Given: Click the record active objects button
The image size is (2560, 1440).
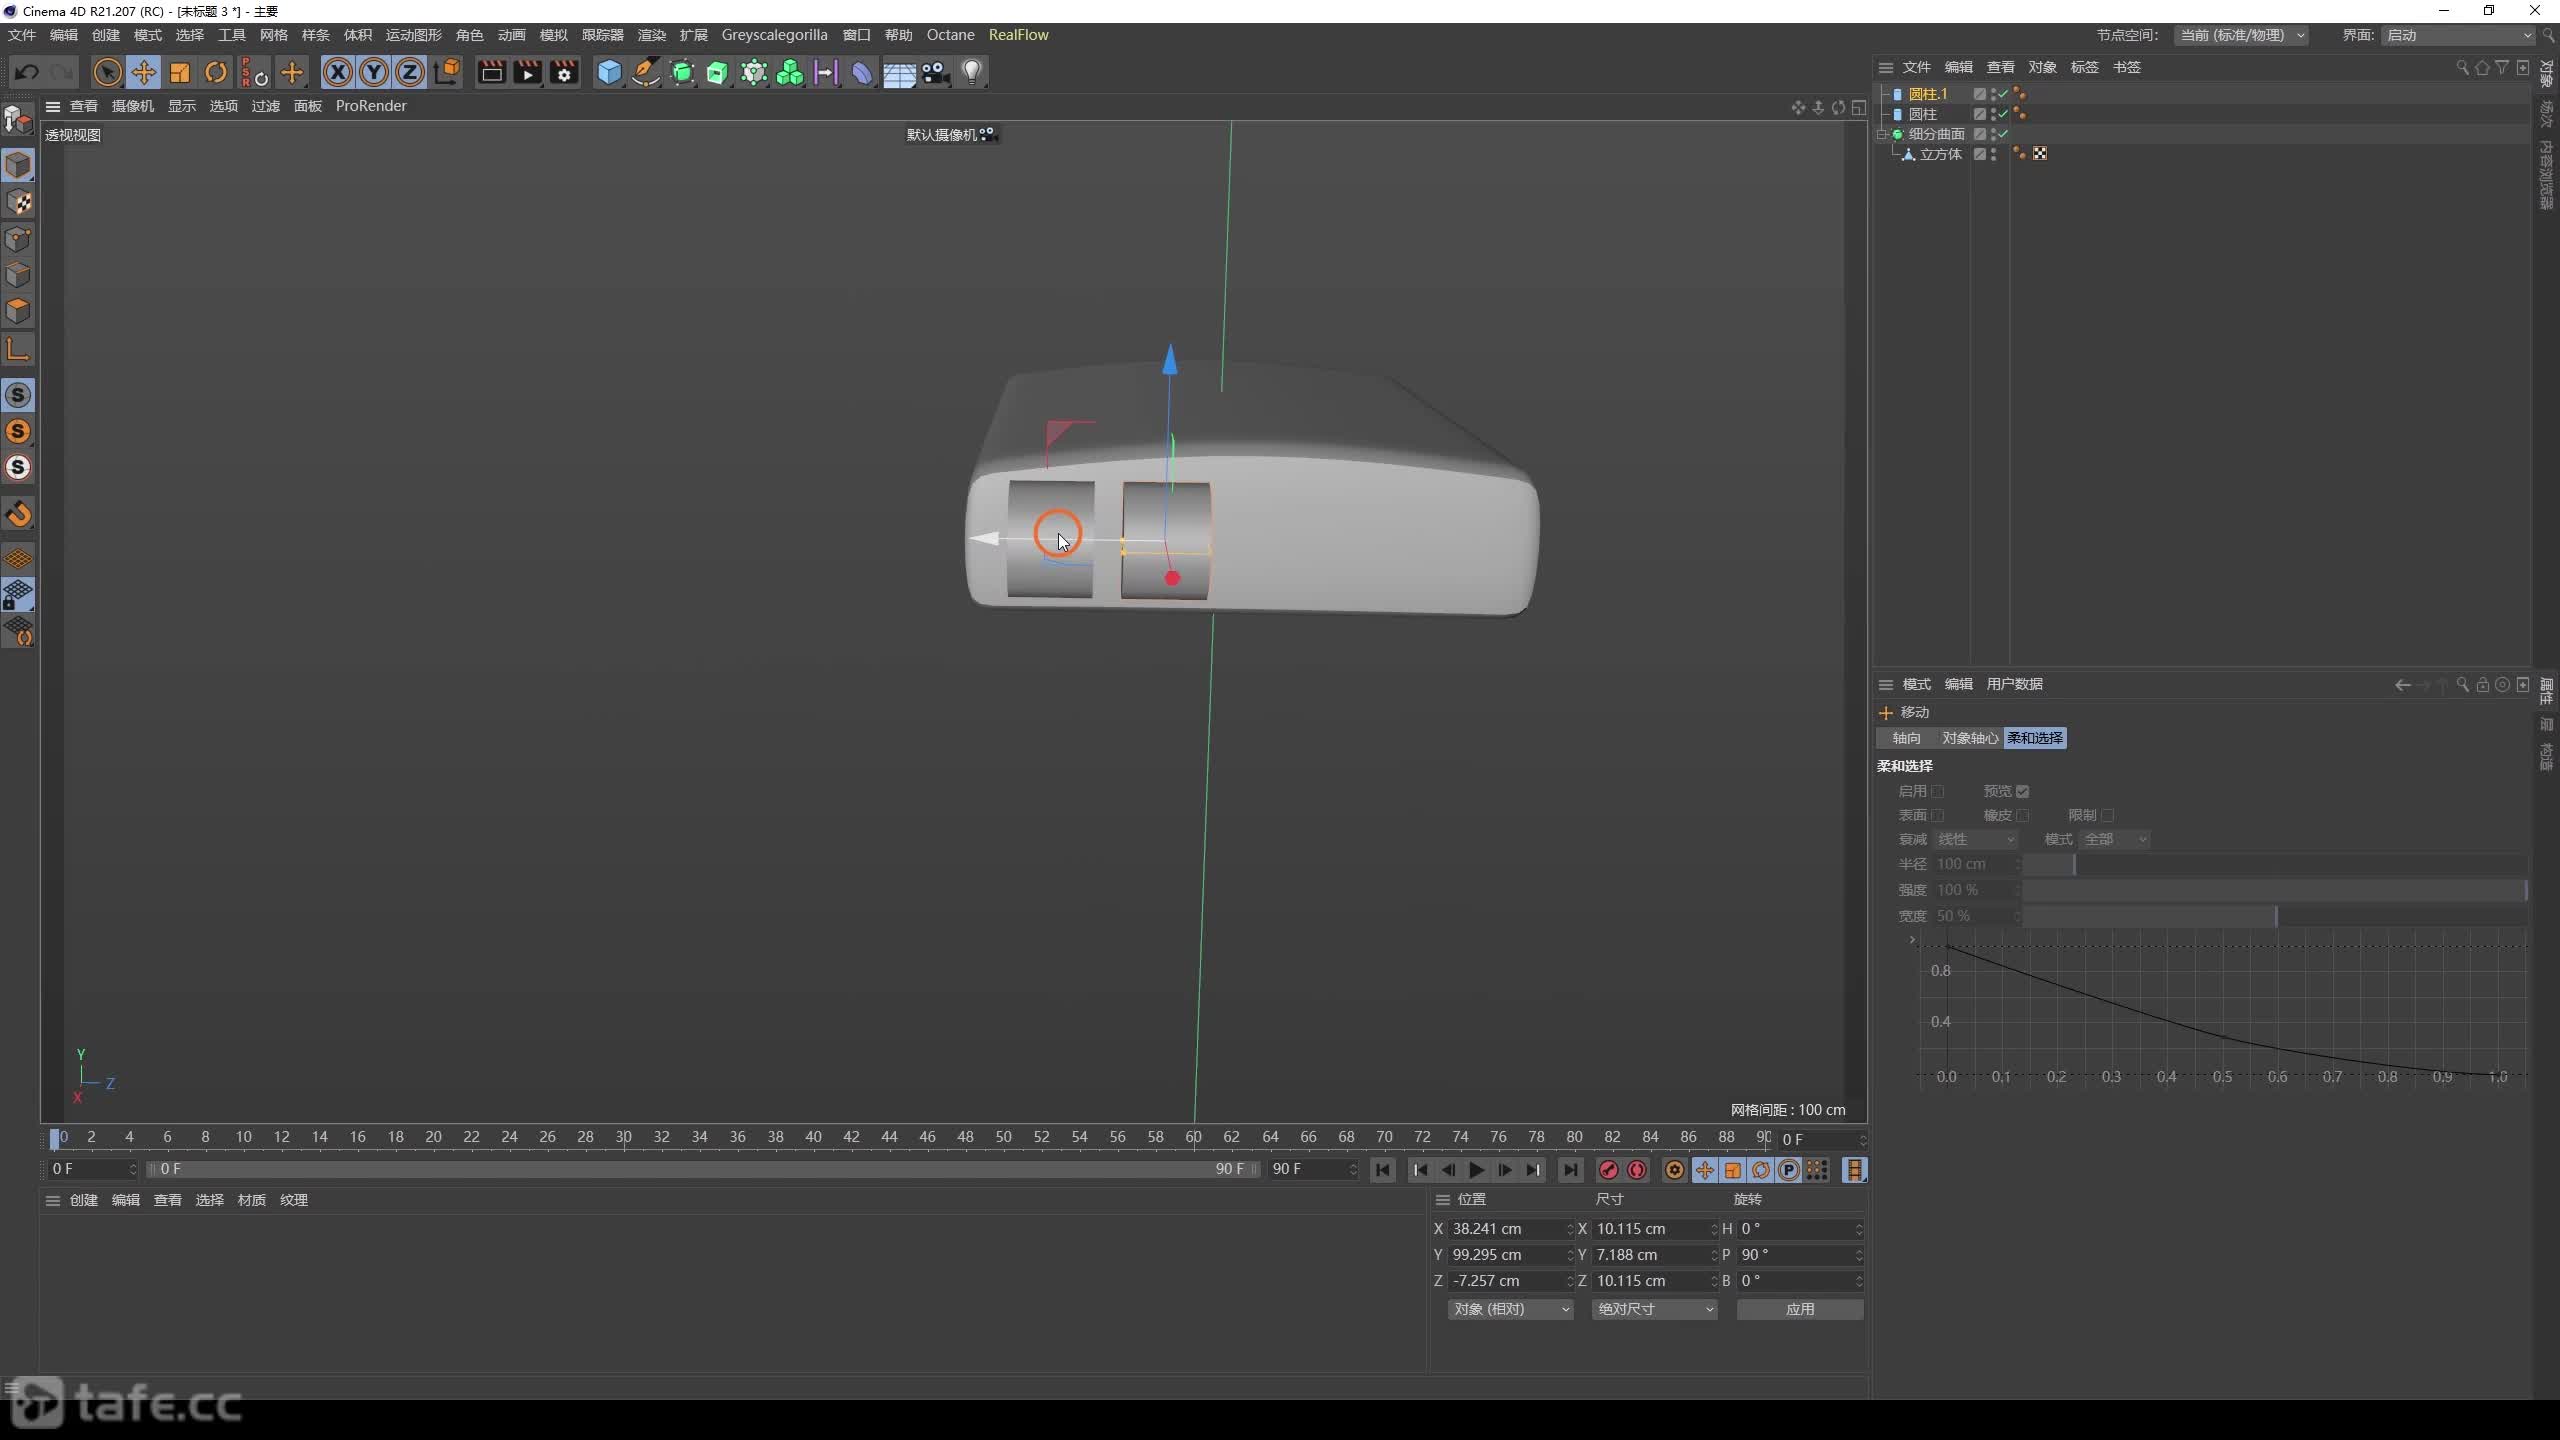Looking at the screenshot, I should [x=1608, y=1170].
